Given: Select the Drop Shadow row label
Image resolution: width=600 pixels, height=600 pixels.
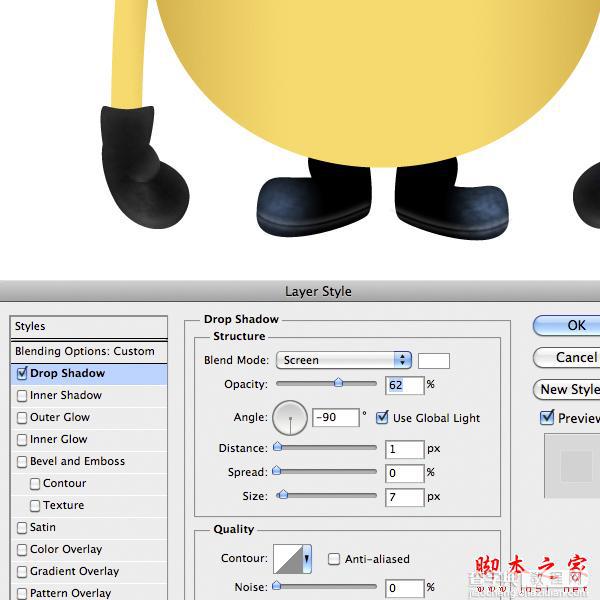Looking at the screenshot, I should (x=67, y=373).
